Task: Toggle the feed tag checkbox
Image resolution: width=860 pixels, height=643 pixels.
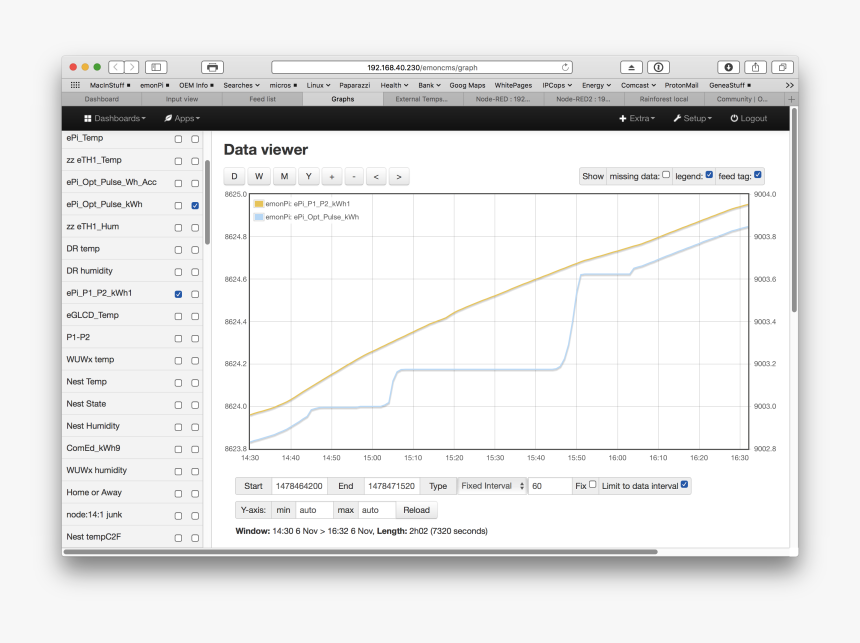Action: [x=757, y=175]
